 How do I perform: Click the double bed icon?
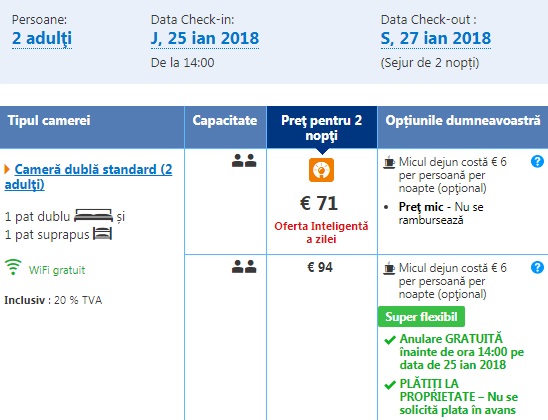[93, 216]
